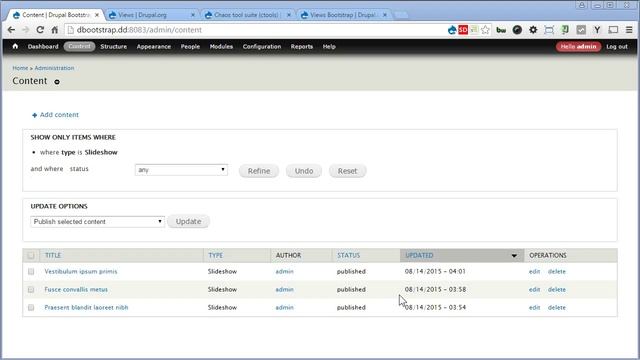Open the gear extension icon
The height and width of the screenshot is (360, 640).
tap(533, 30)
